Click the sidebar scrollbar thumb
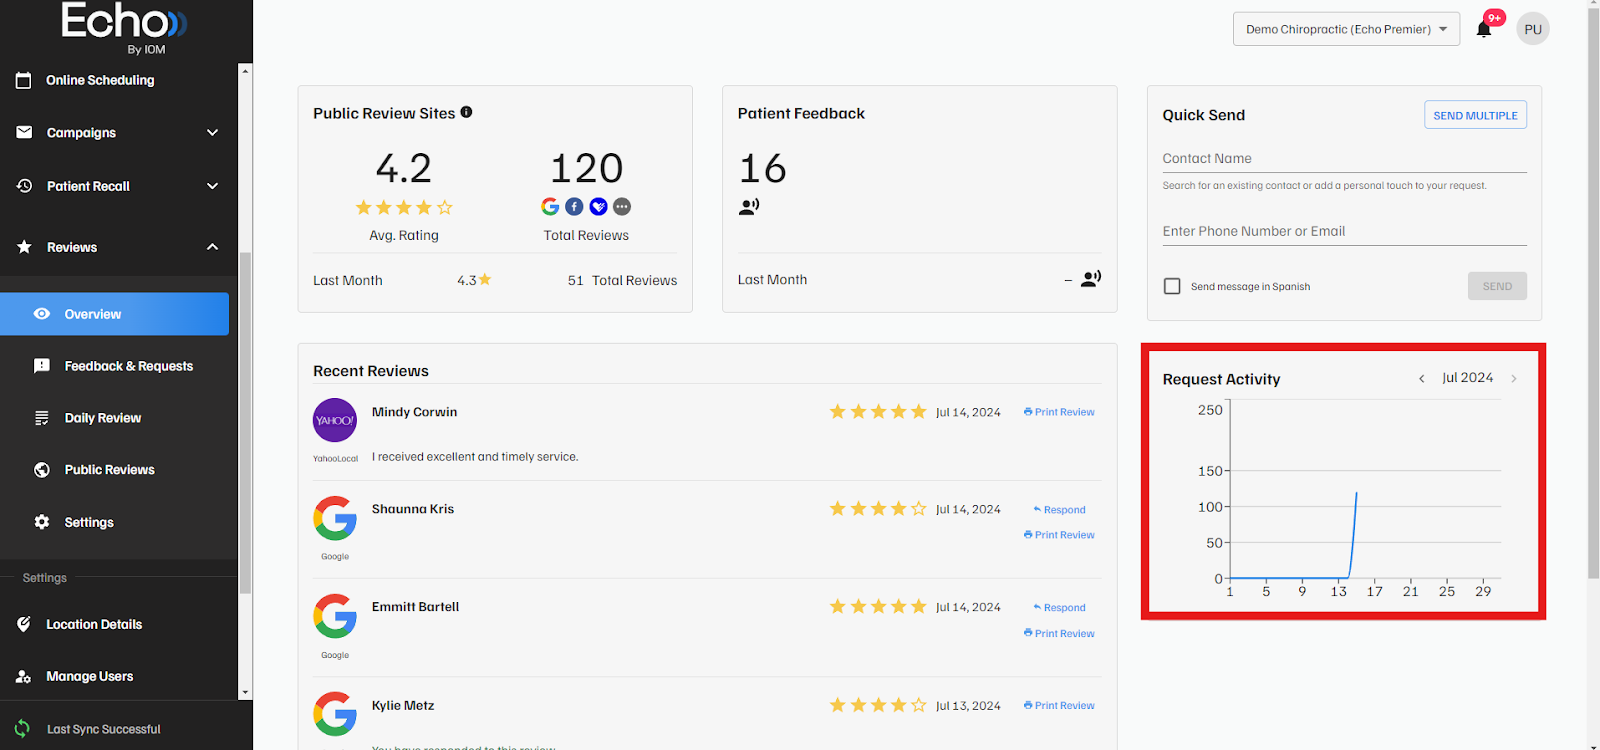This screenshot has width=1600, height=750. pos(245,422)
